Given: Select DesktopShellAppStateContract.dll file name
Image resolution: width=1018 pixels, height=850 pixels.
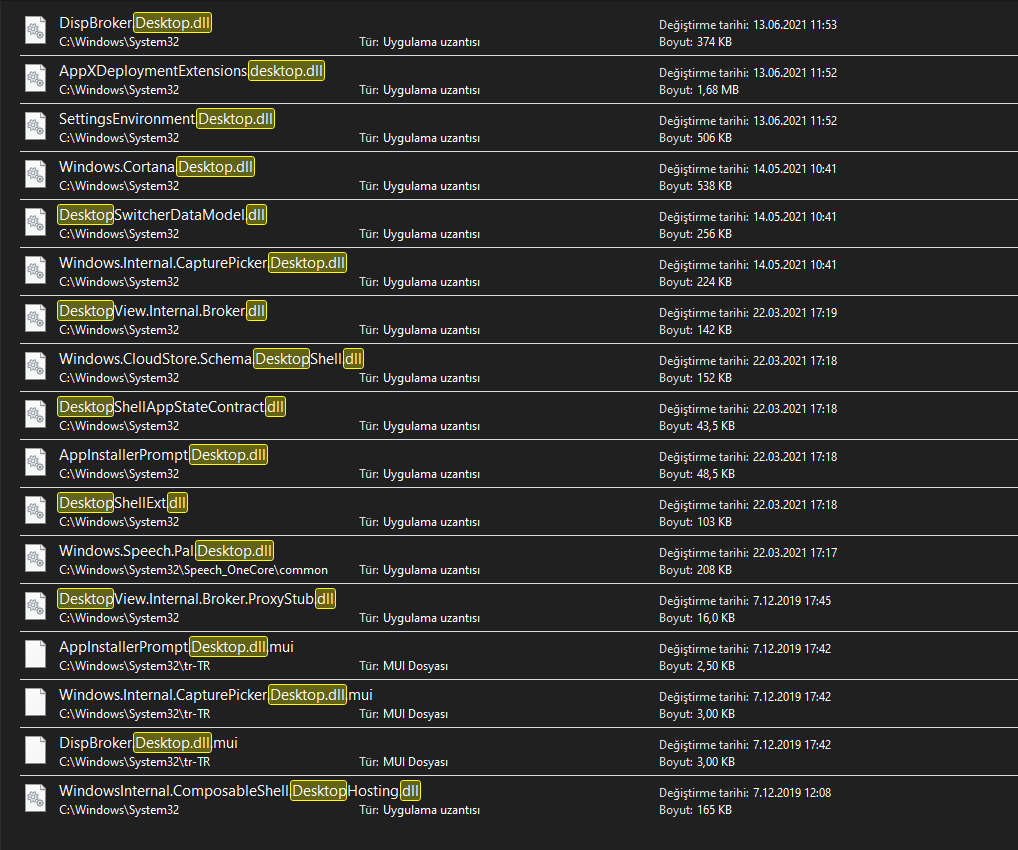Looking at the screenshot, I should (172, 407).
